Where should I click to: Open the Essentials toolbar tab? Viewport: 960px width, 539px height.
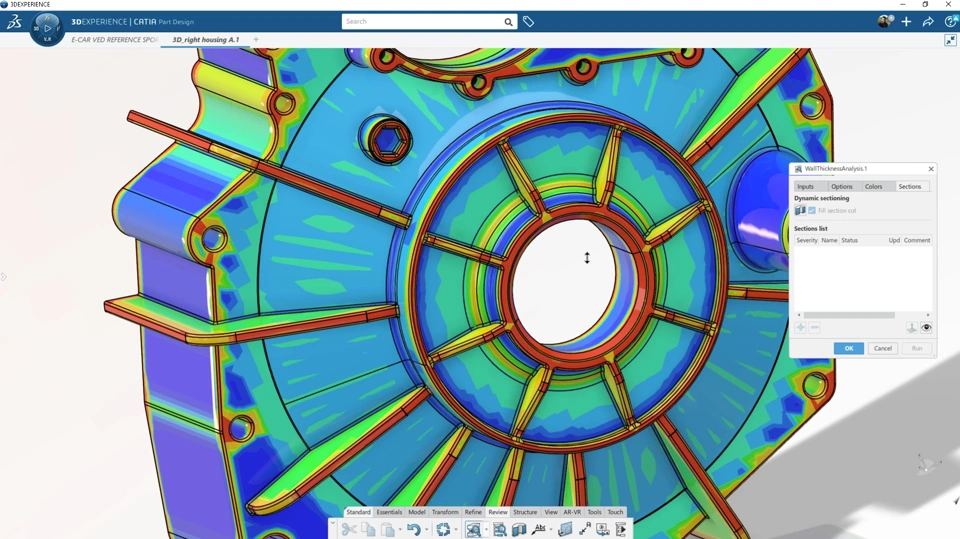tap(389, 512)
